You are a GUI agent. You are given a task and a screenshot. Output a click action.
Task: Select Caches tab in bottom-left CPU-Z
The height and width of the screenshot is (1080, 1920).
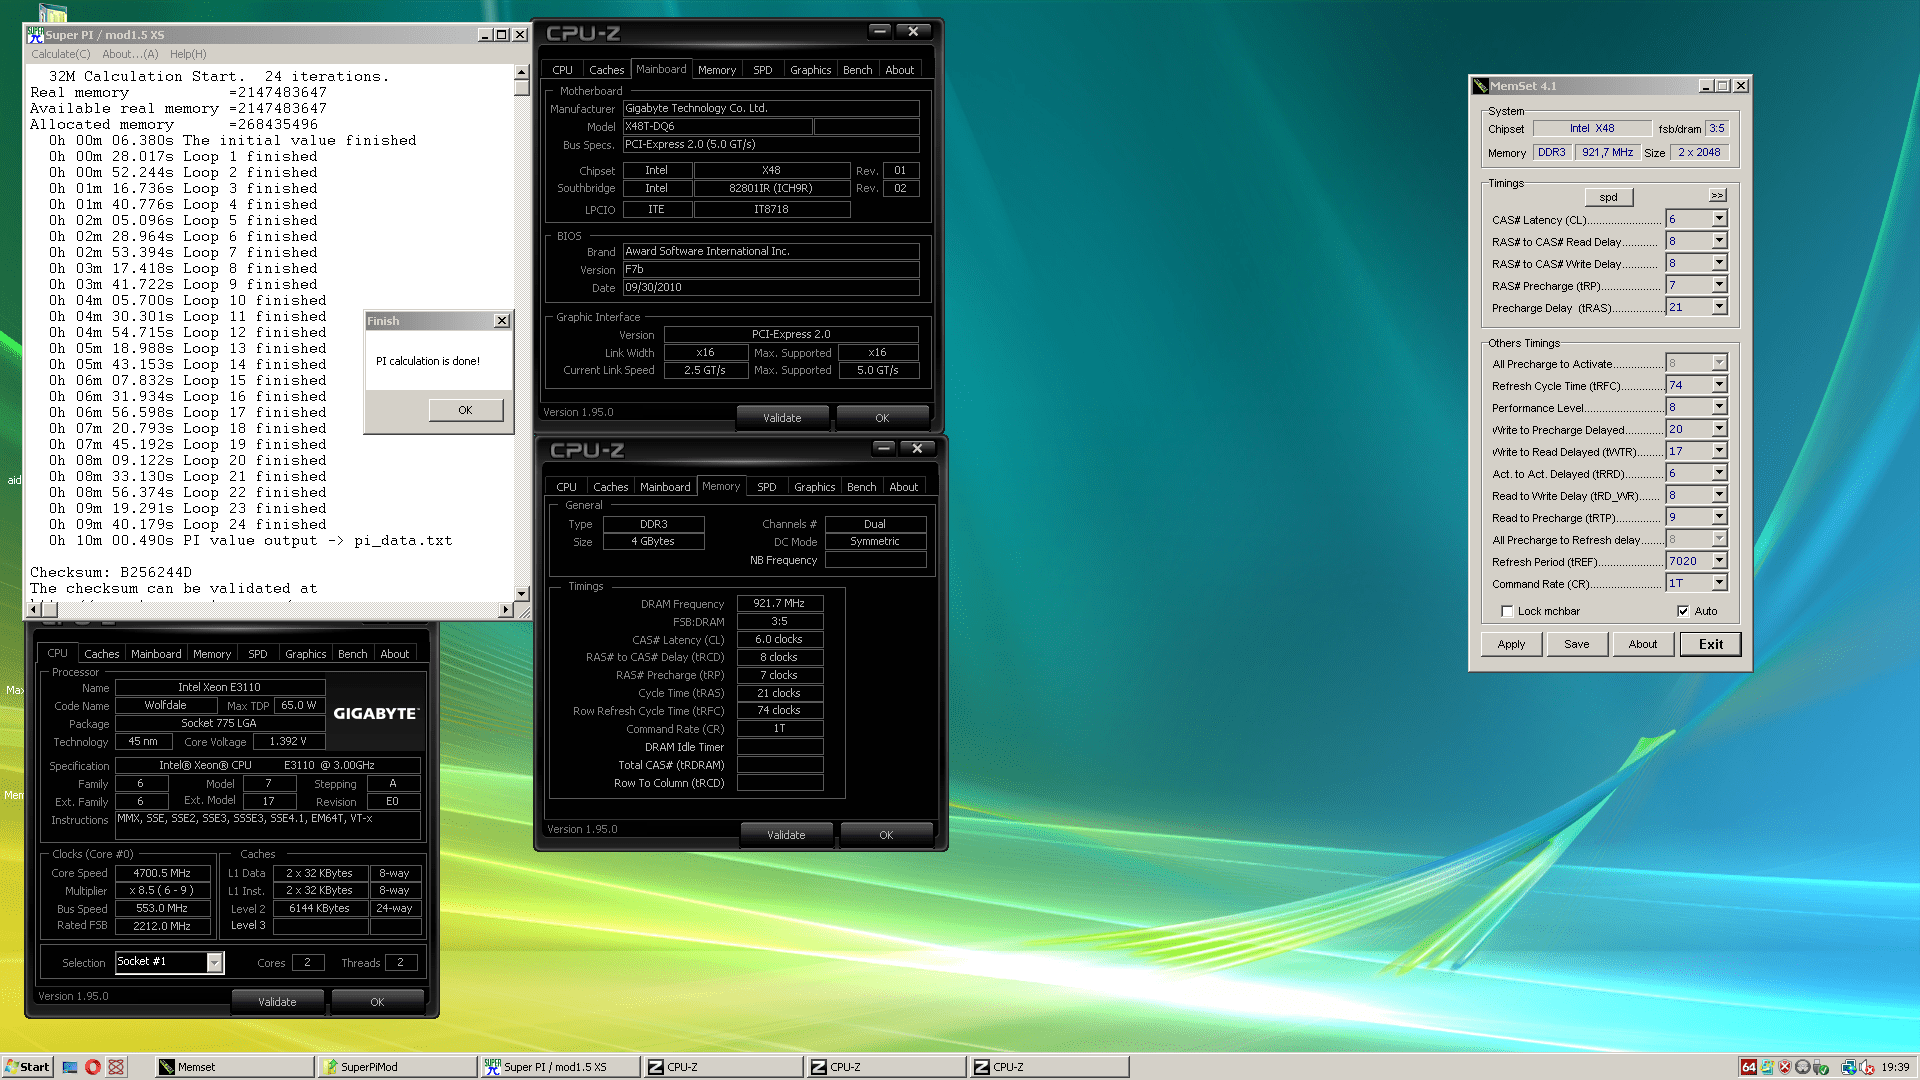pos(101,654)
